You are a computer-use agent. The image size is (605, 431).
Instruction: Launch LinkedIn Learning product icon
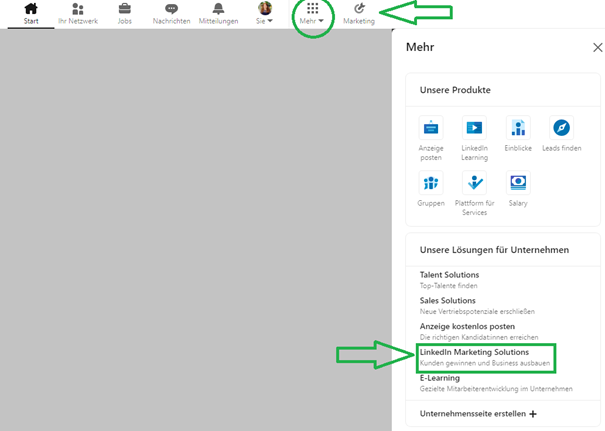474,127
